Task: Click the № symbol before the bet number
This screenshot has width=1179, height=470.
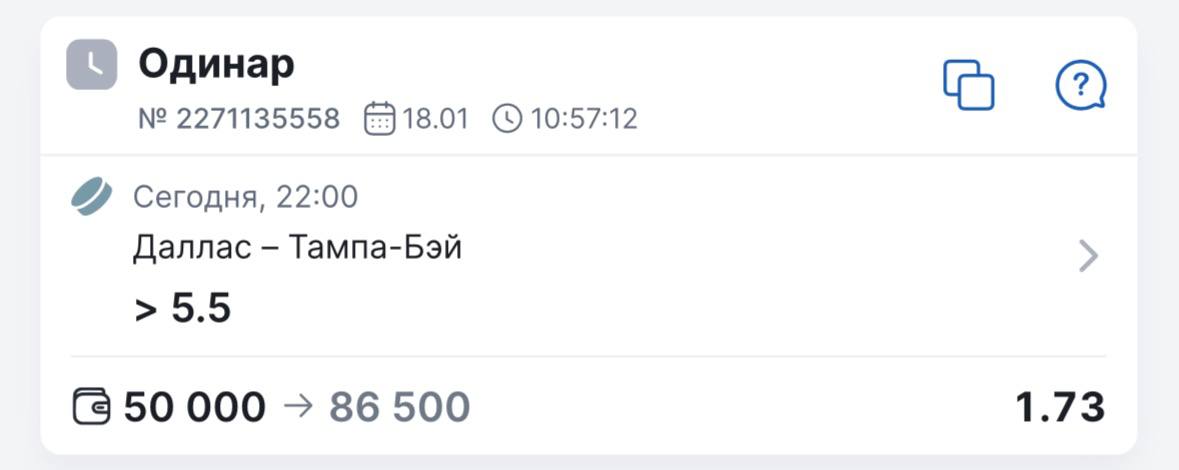Action: (x=153, y=119)
